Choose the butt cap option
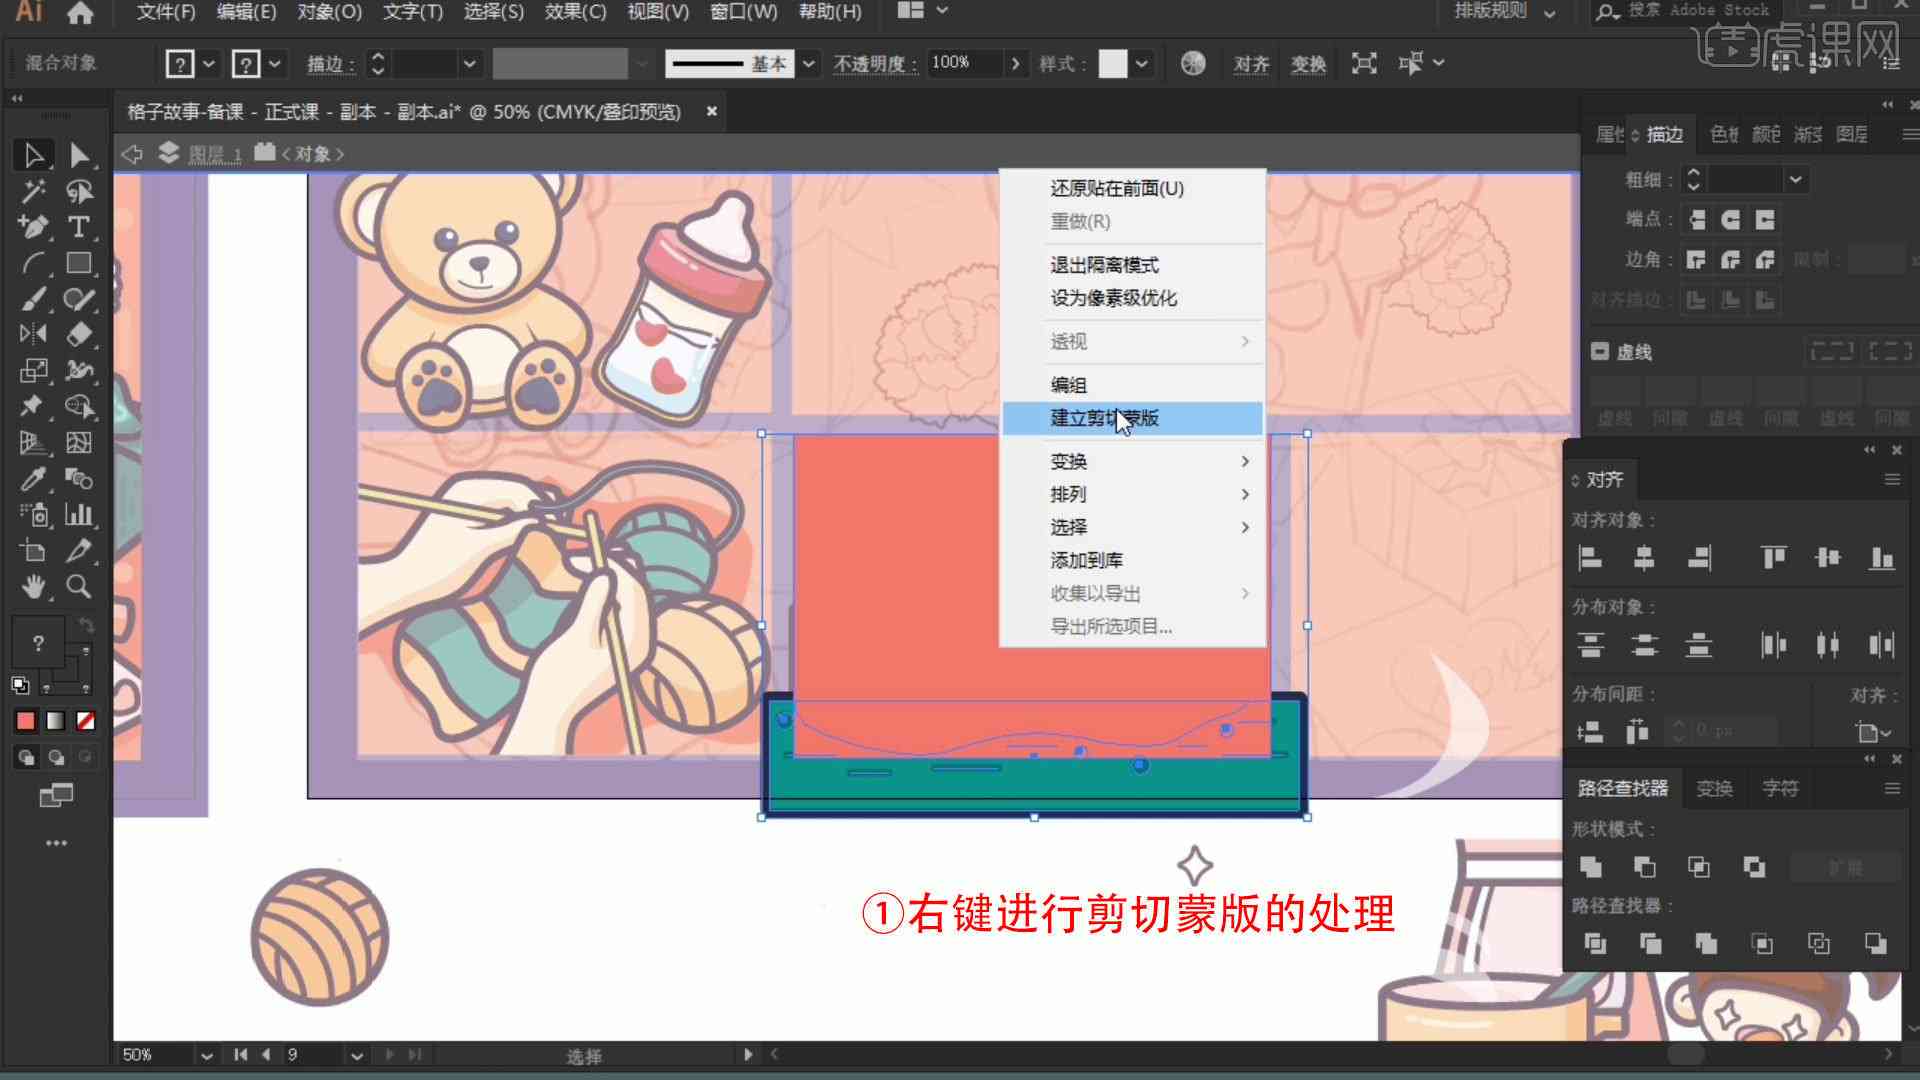The width and height of the screenshot is (1920, 1080). tap(1697, 219)
